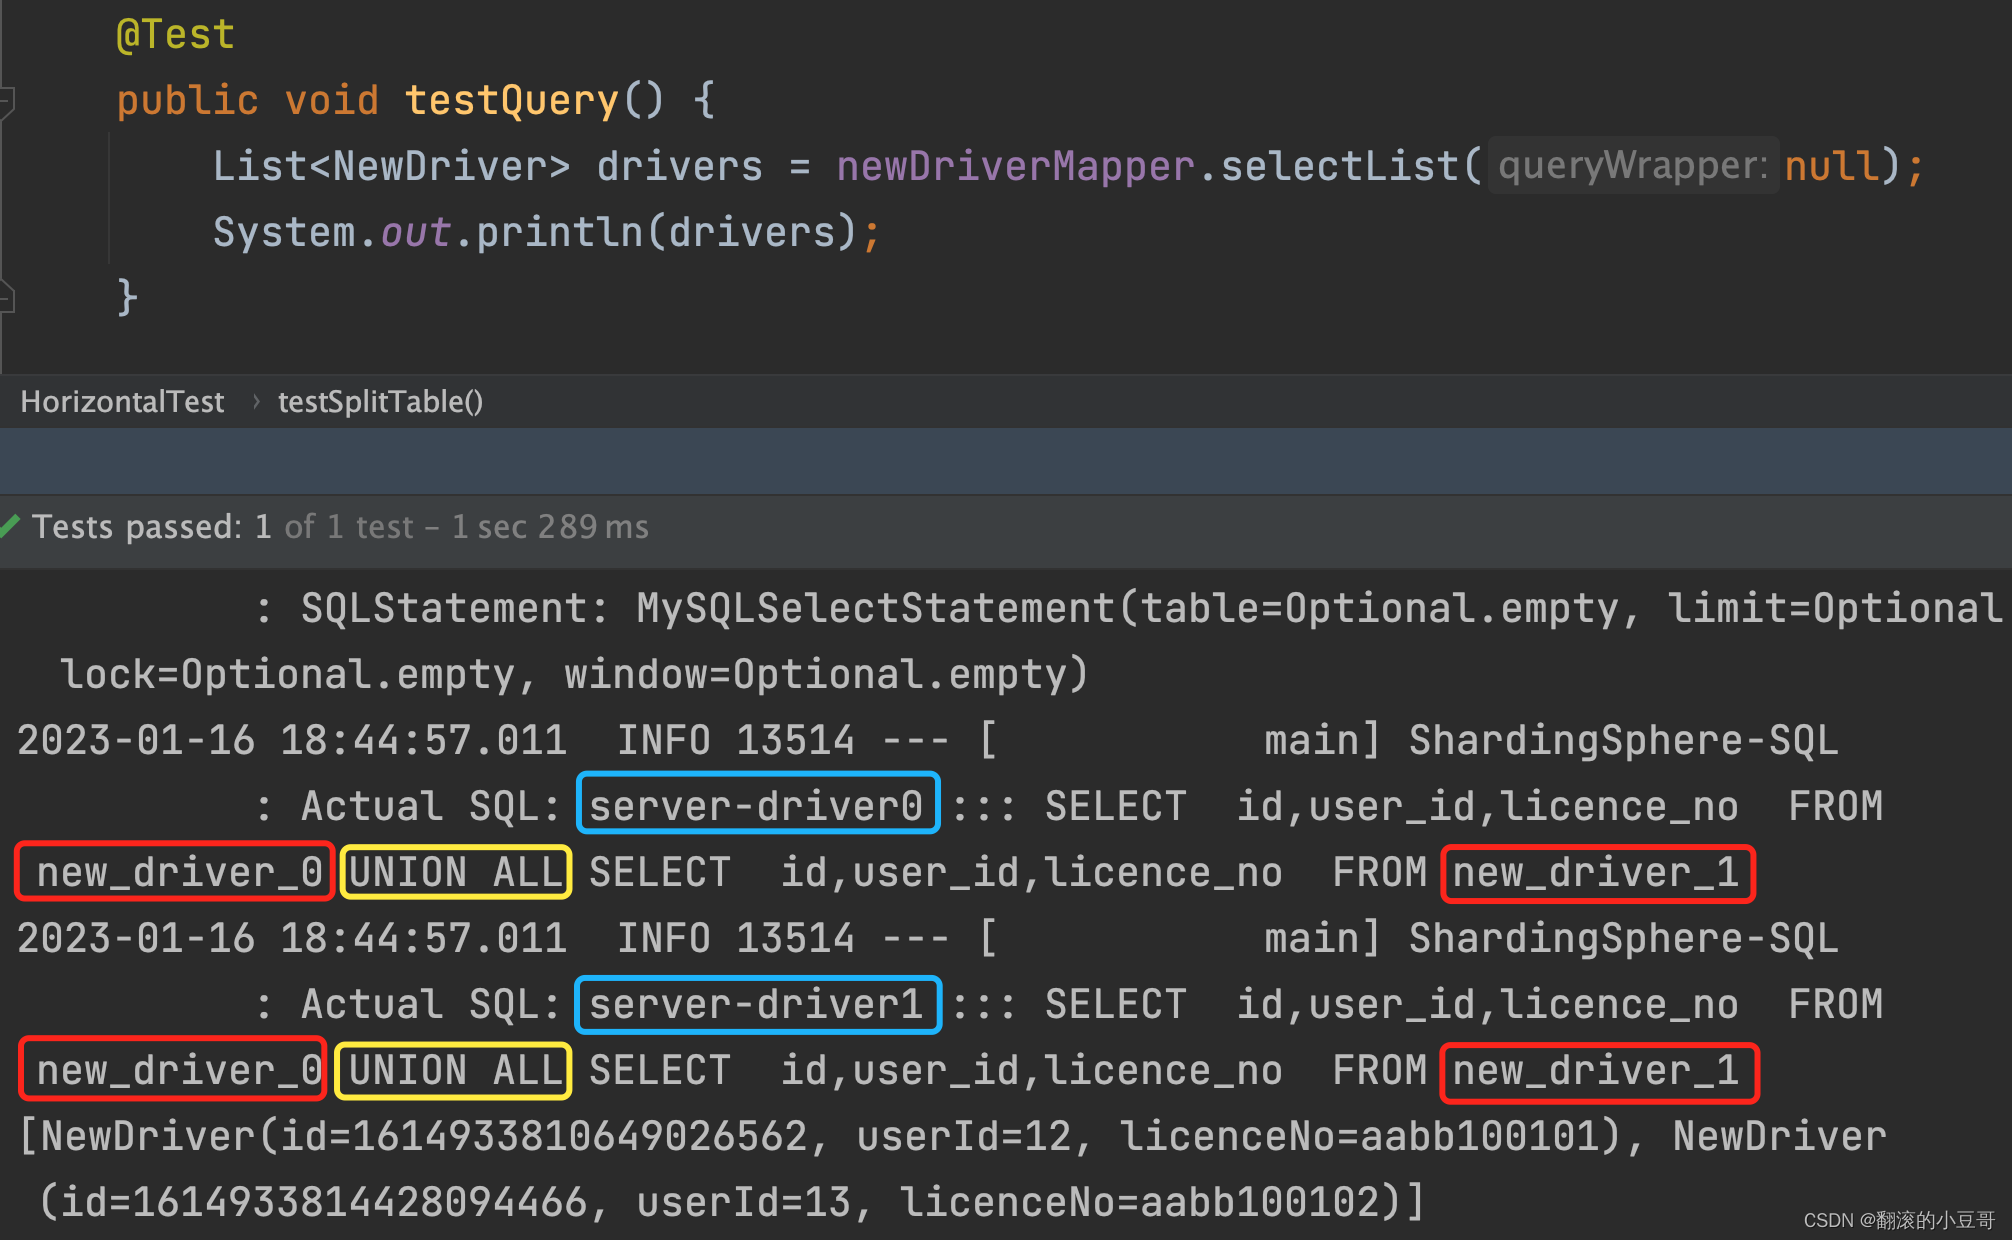
Task: Click the queryWrapper parameter hint
Action: [1632, 166]
